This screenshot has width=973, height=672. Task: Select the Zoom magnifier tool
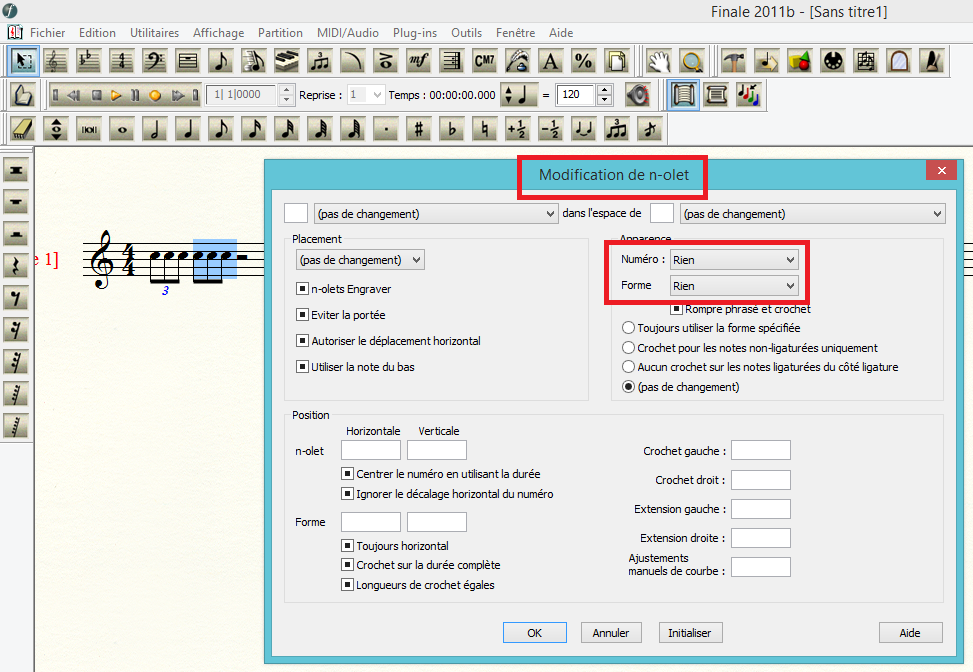pos(691,61)
